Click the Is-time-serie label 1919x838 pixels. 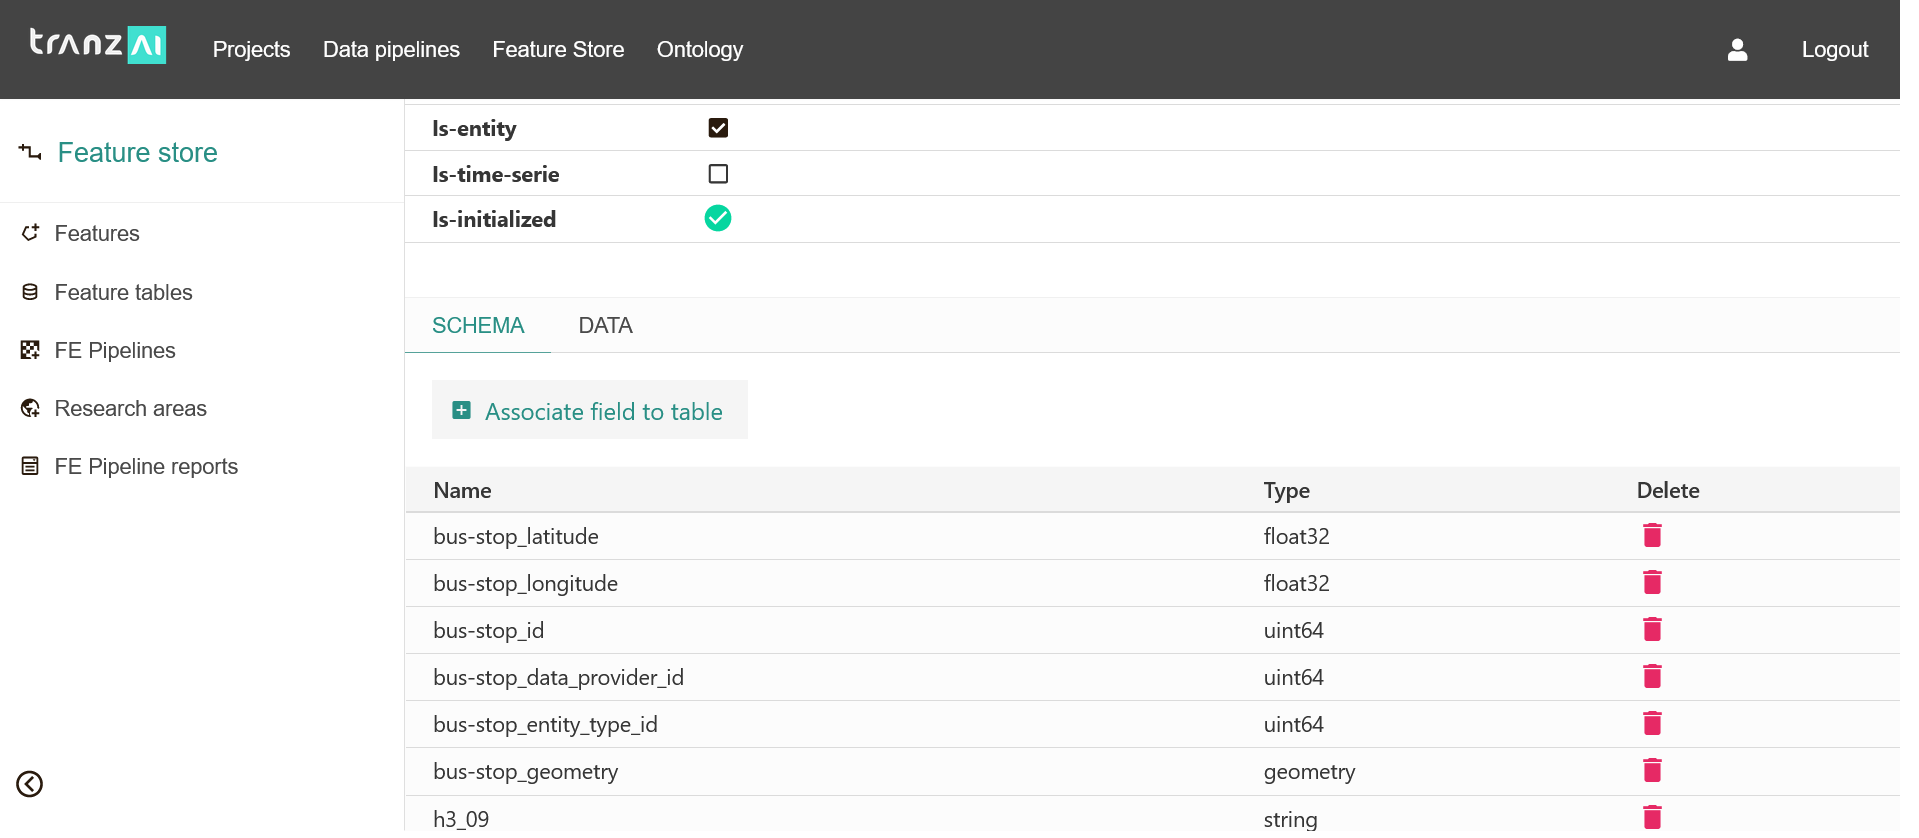pyautogui.click(x=495, y=174)
